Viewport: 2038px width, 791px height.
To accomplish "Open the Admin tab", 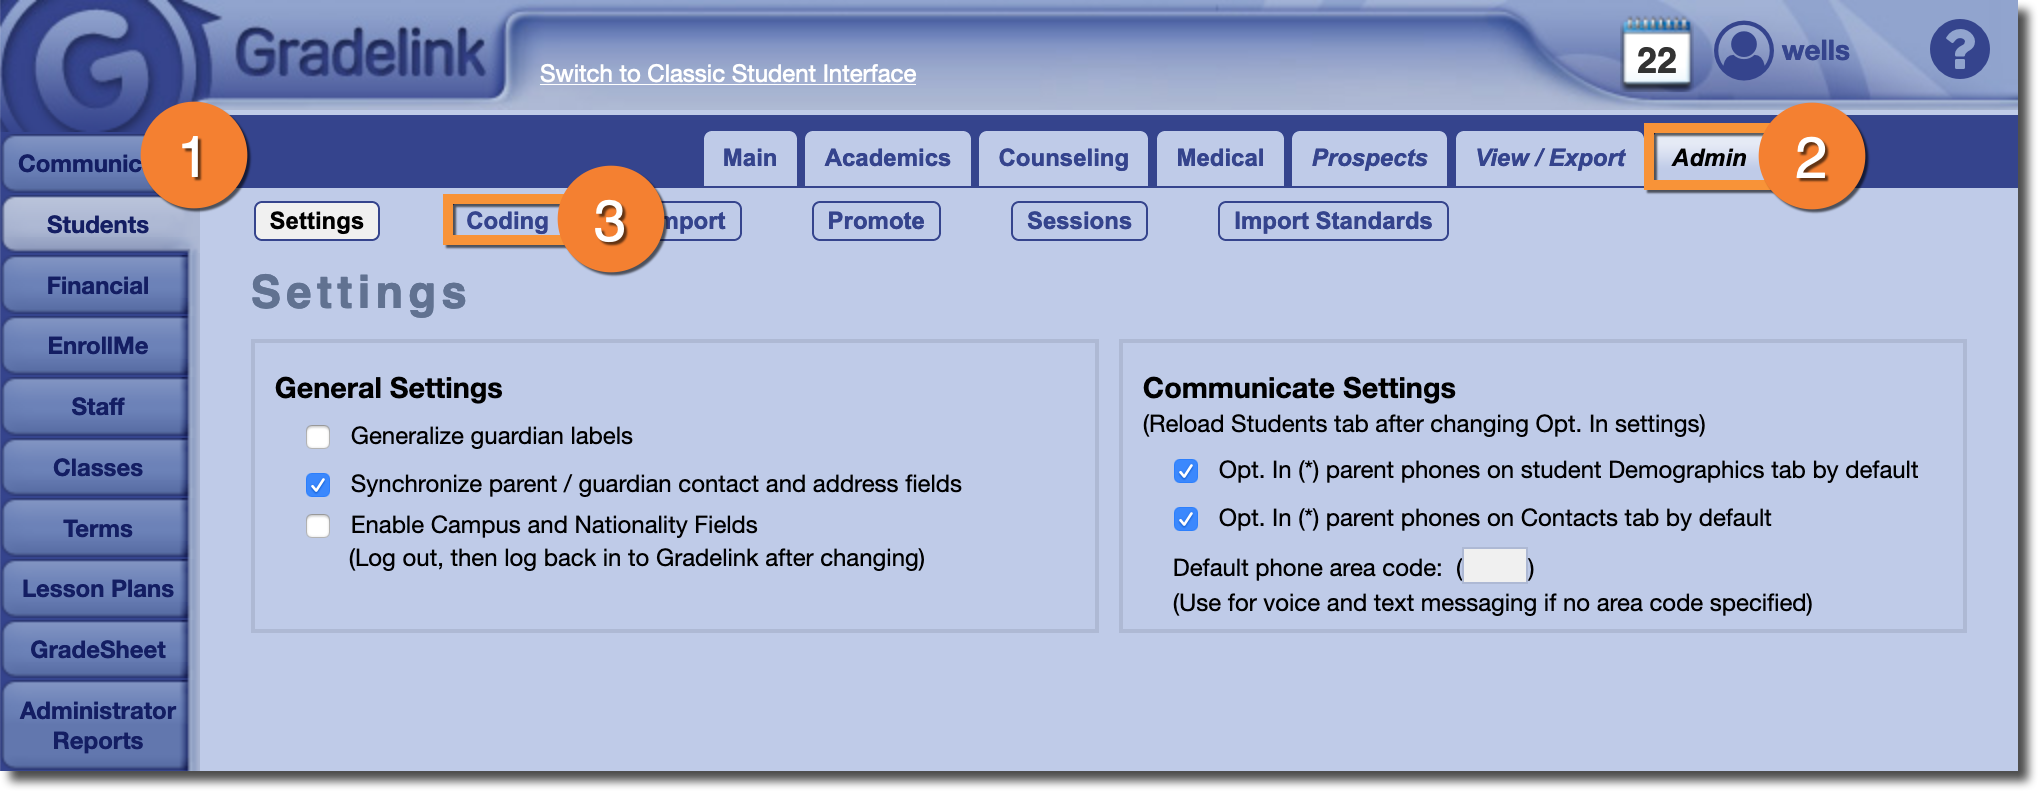I will pos(1708,158).
